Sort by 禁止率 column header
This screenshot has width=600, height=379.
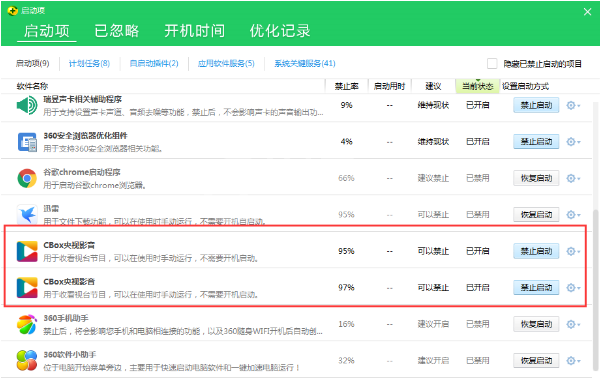347,87
